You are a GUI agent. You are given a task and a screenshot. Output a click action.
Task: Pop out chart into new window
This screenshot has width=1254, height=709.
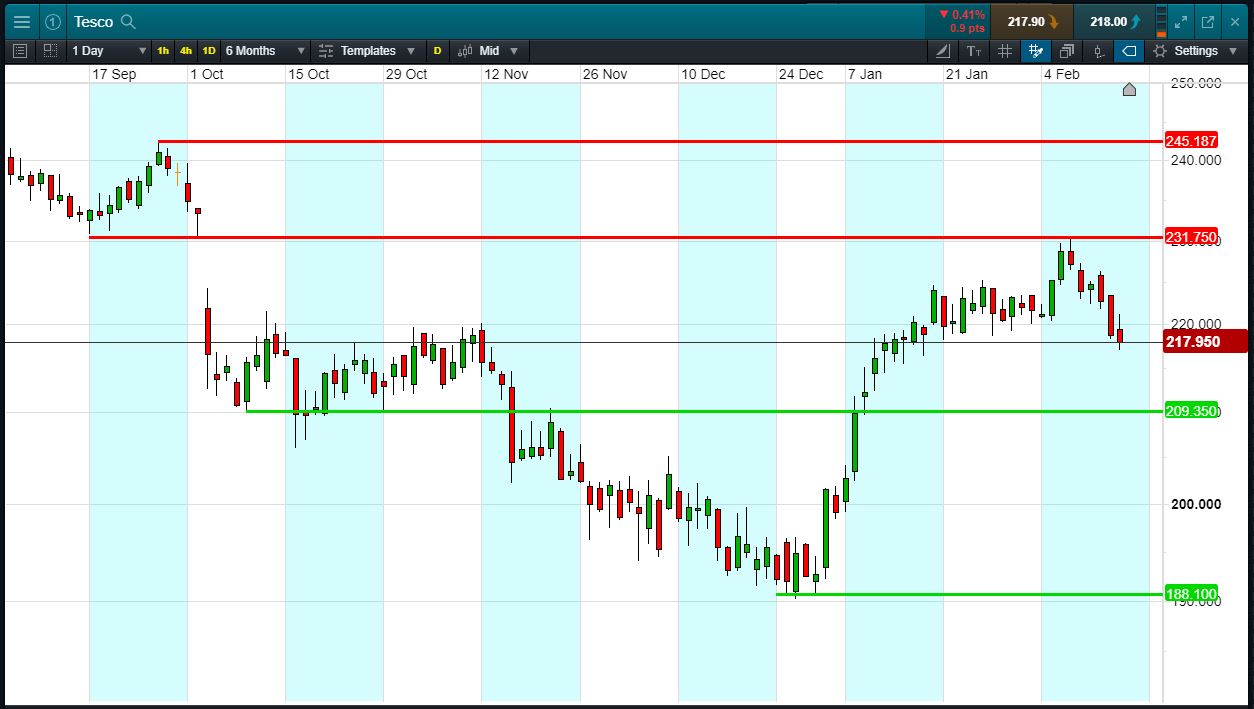pyautogui.click(x=1207, y=21)
